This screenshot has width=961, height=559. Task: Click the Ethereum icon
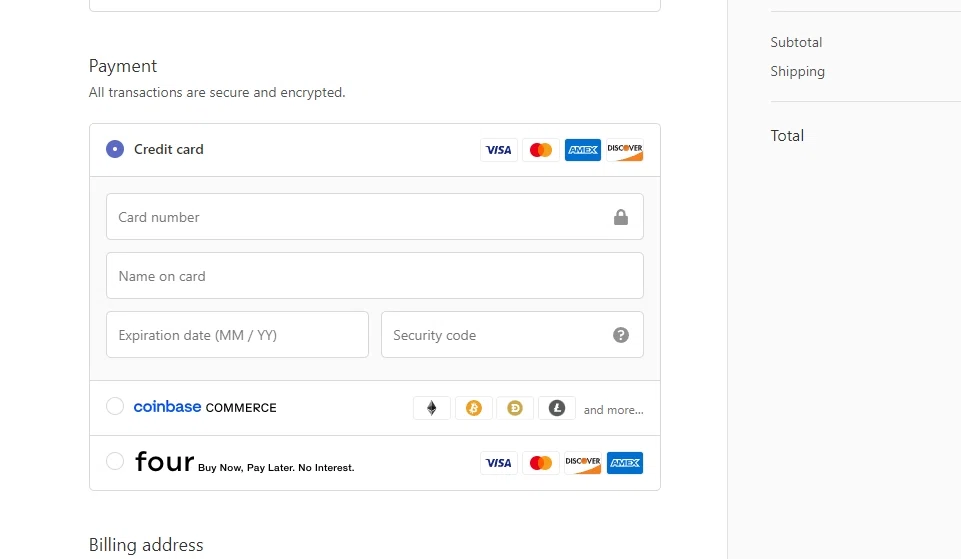432,408
